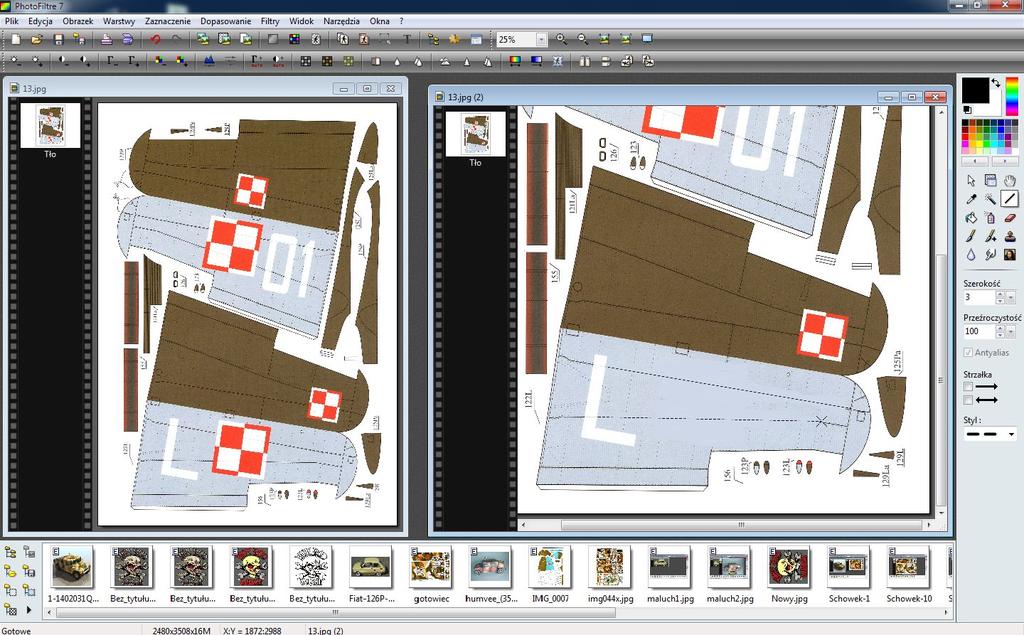The height and width of the screenshot is (635, 1024).
Task: Click the Zoom out magnifier icon
Action: [x=583, y=39]
